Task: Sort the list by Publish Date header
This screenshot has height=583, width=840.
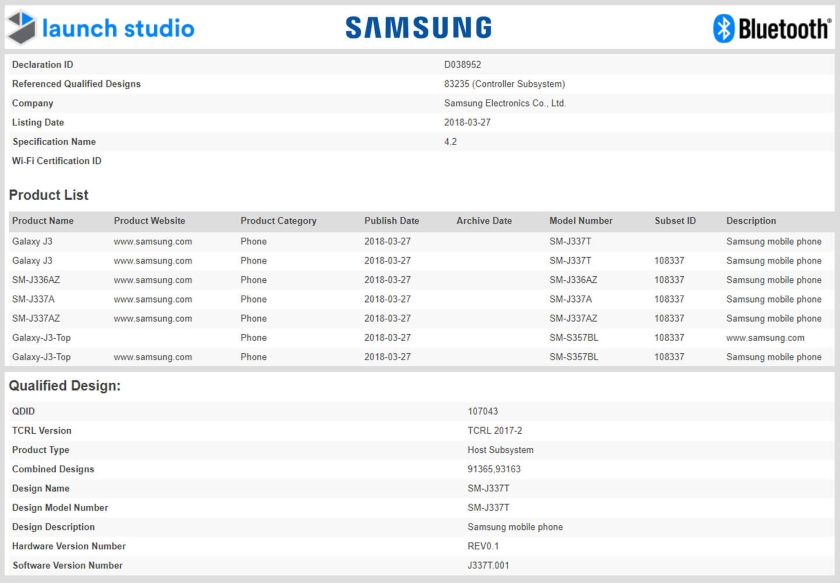Action: (391, 221)
